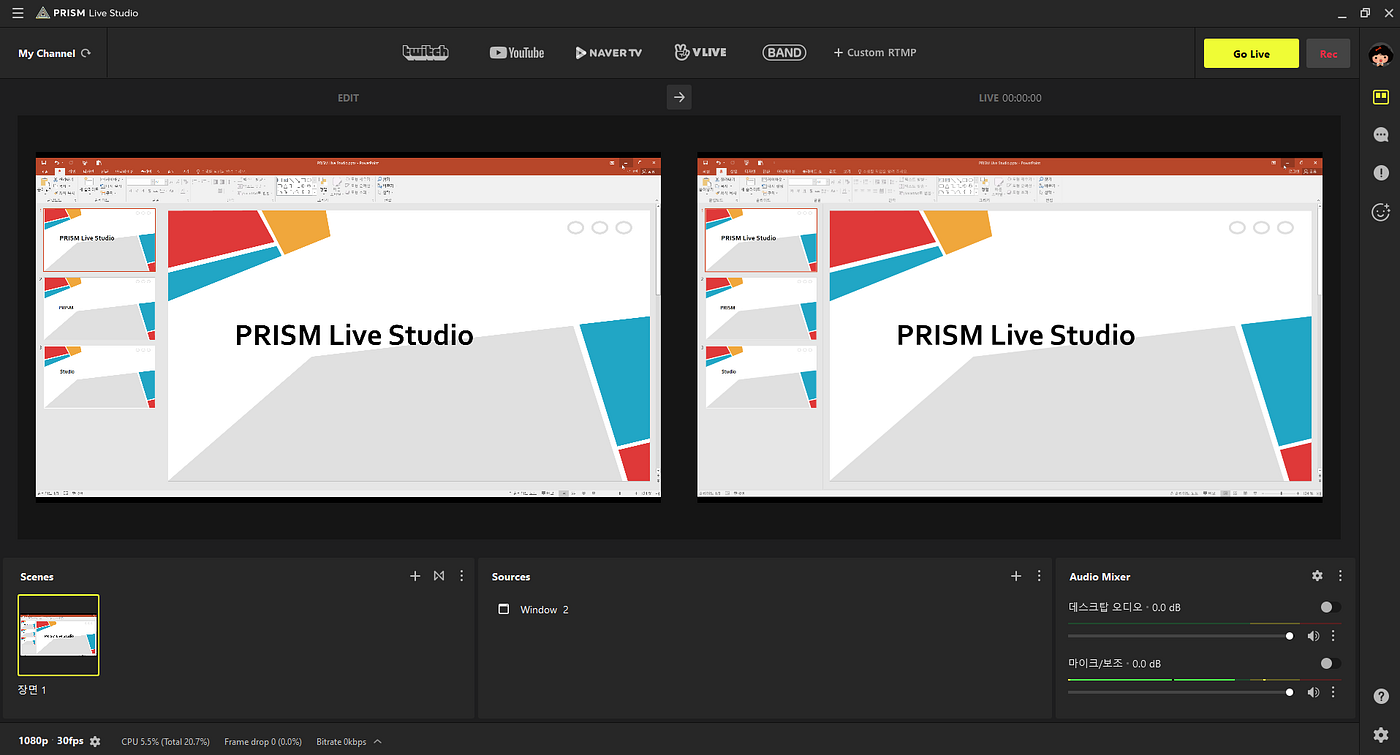
Task: Click the EDIT preview PowerPoint window
Action: pyautogui.click(x=348, y=327)
